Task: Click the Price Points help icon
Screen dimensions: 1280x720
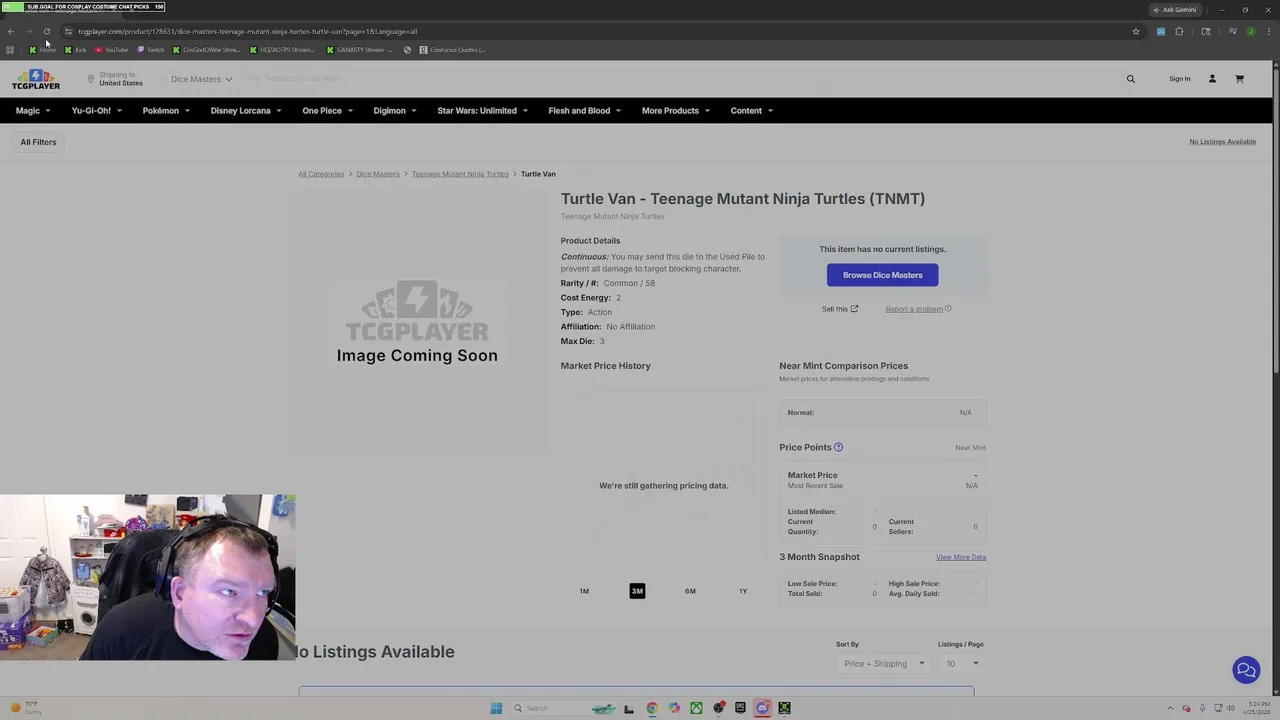Action: coord(838,447)
